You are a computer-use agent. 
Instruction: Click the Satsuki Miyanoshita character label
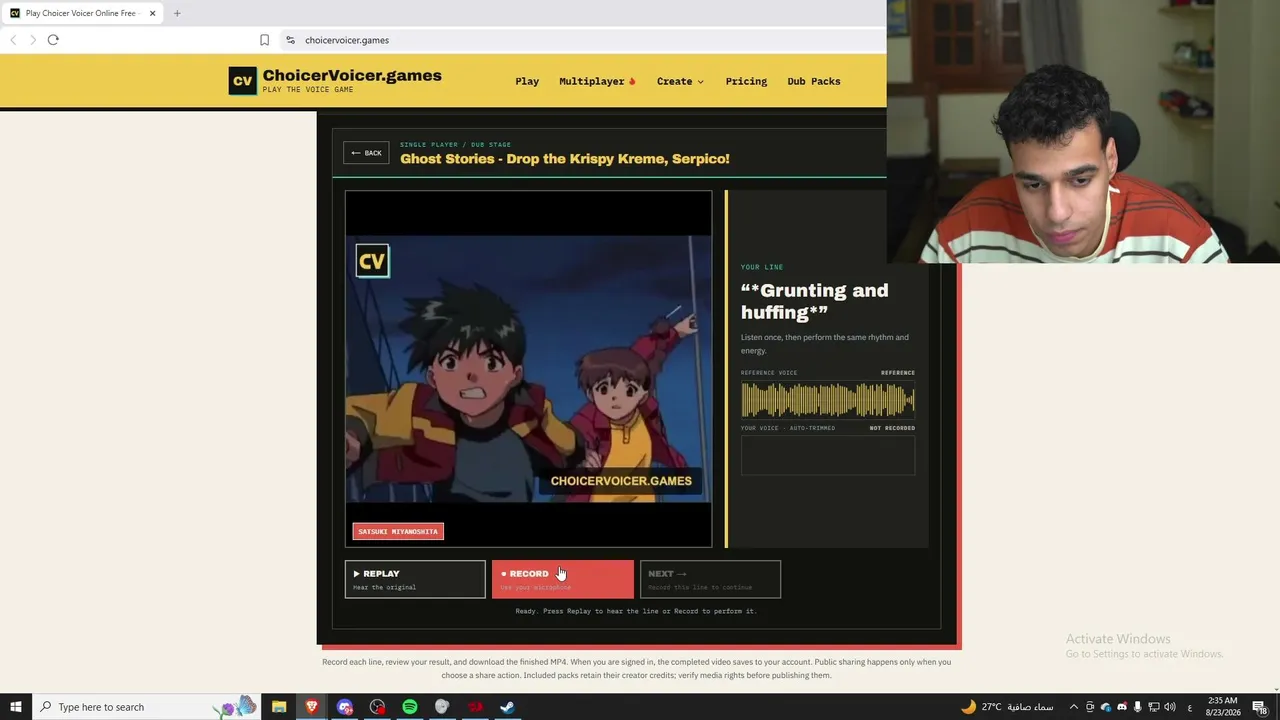[x=398, y=531]
